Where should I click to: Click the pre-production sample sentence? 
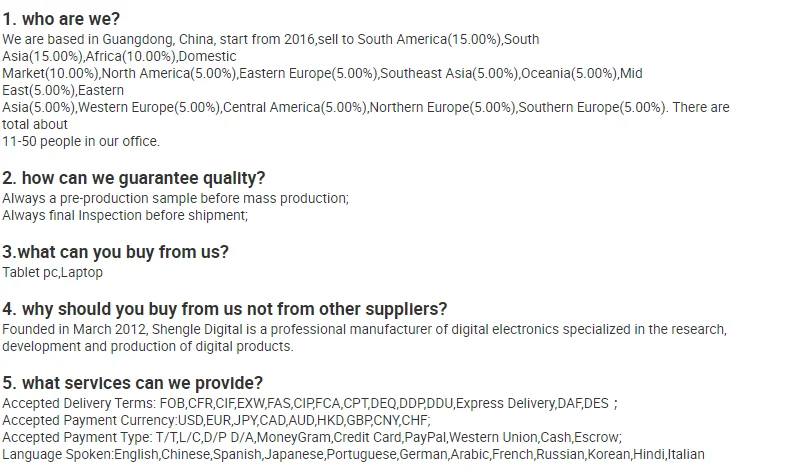pos(175,198)
